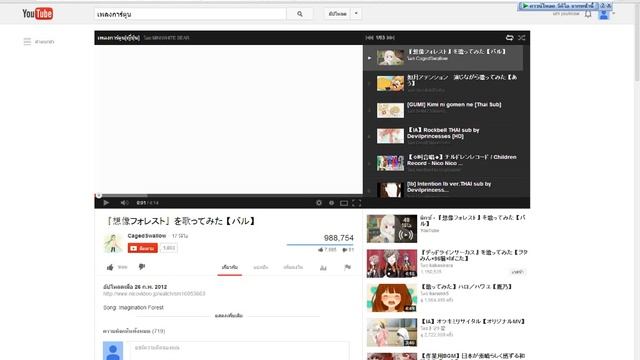This screenshot has height=360, width=640.
Task: Expand the description show more
Action: point(229,316)
